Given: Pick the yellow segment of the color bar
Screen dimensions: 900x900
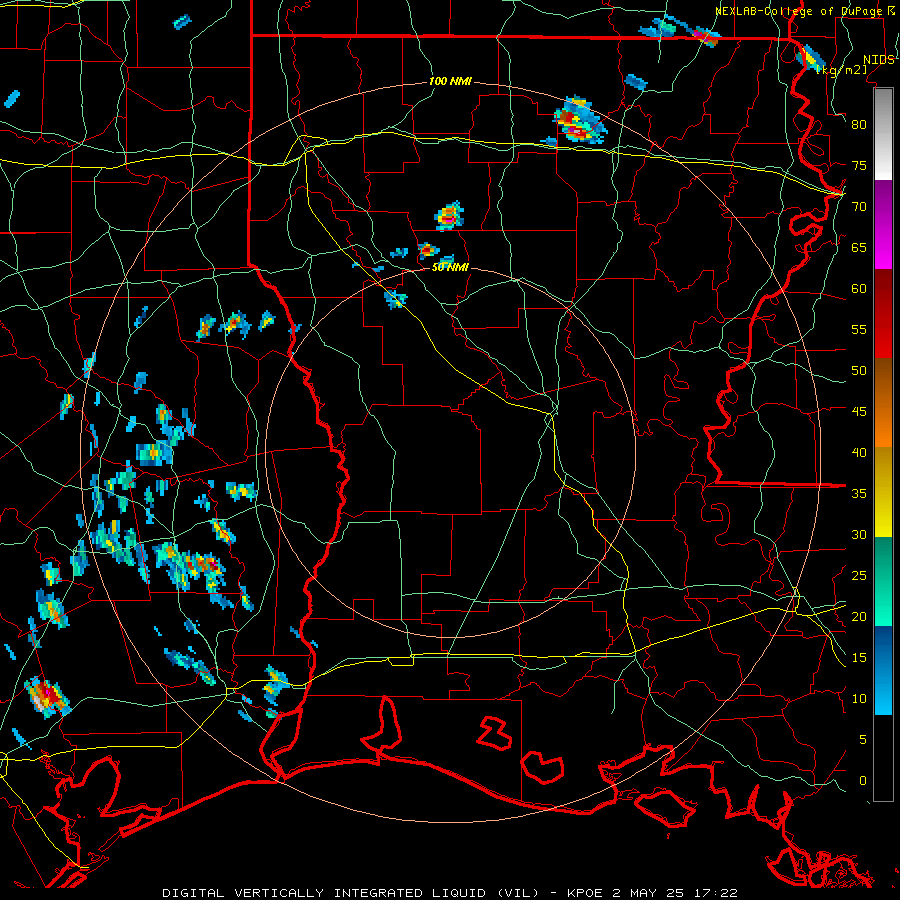Looking at the screenshot, I should coord(883,492).
